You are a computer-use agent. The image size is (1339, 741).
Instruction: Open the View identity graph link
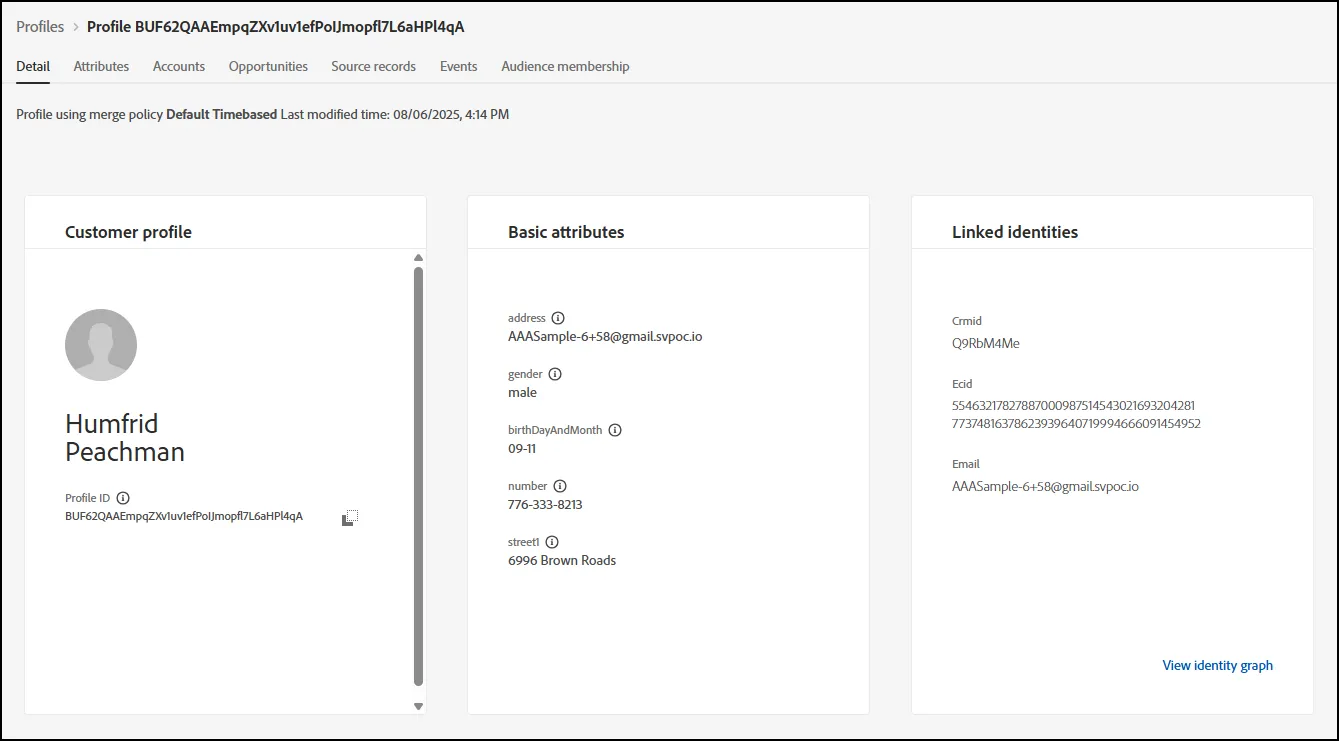pos(1217,665)
